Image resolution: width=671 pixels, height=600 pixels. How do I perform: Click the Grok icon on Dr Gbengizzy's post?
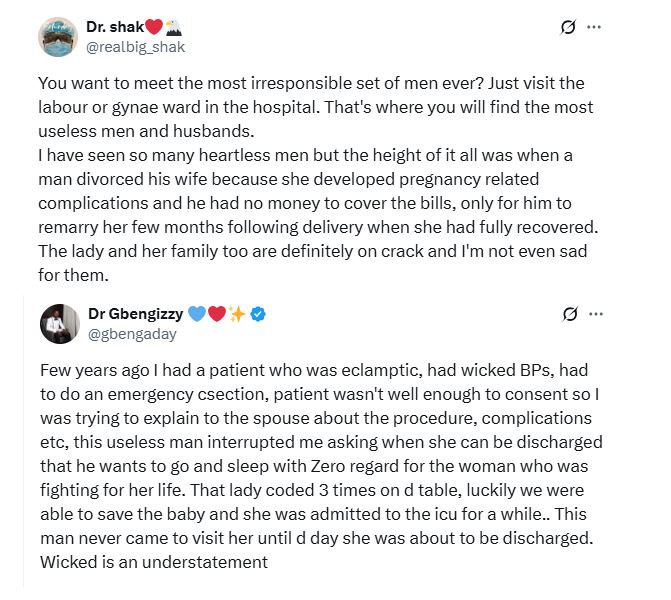(x=570, y=314)
